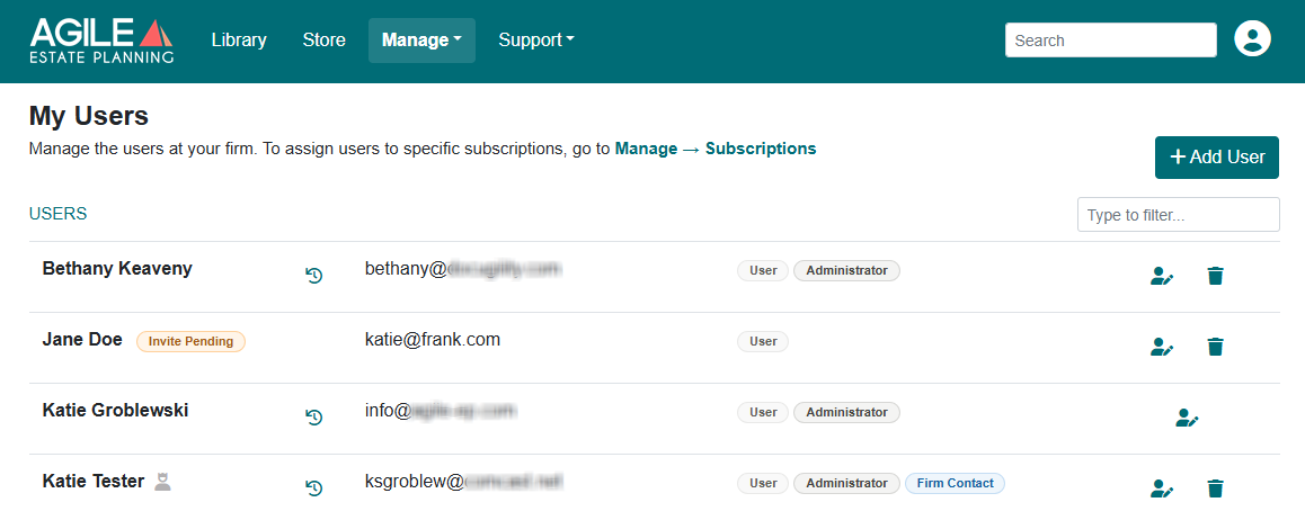Edit user Katie Groblewski

pyautogui.click(x=1187, y=418)
